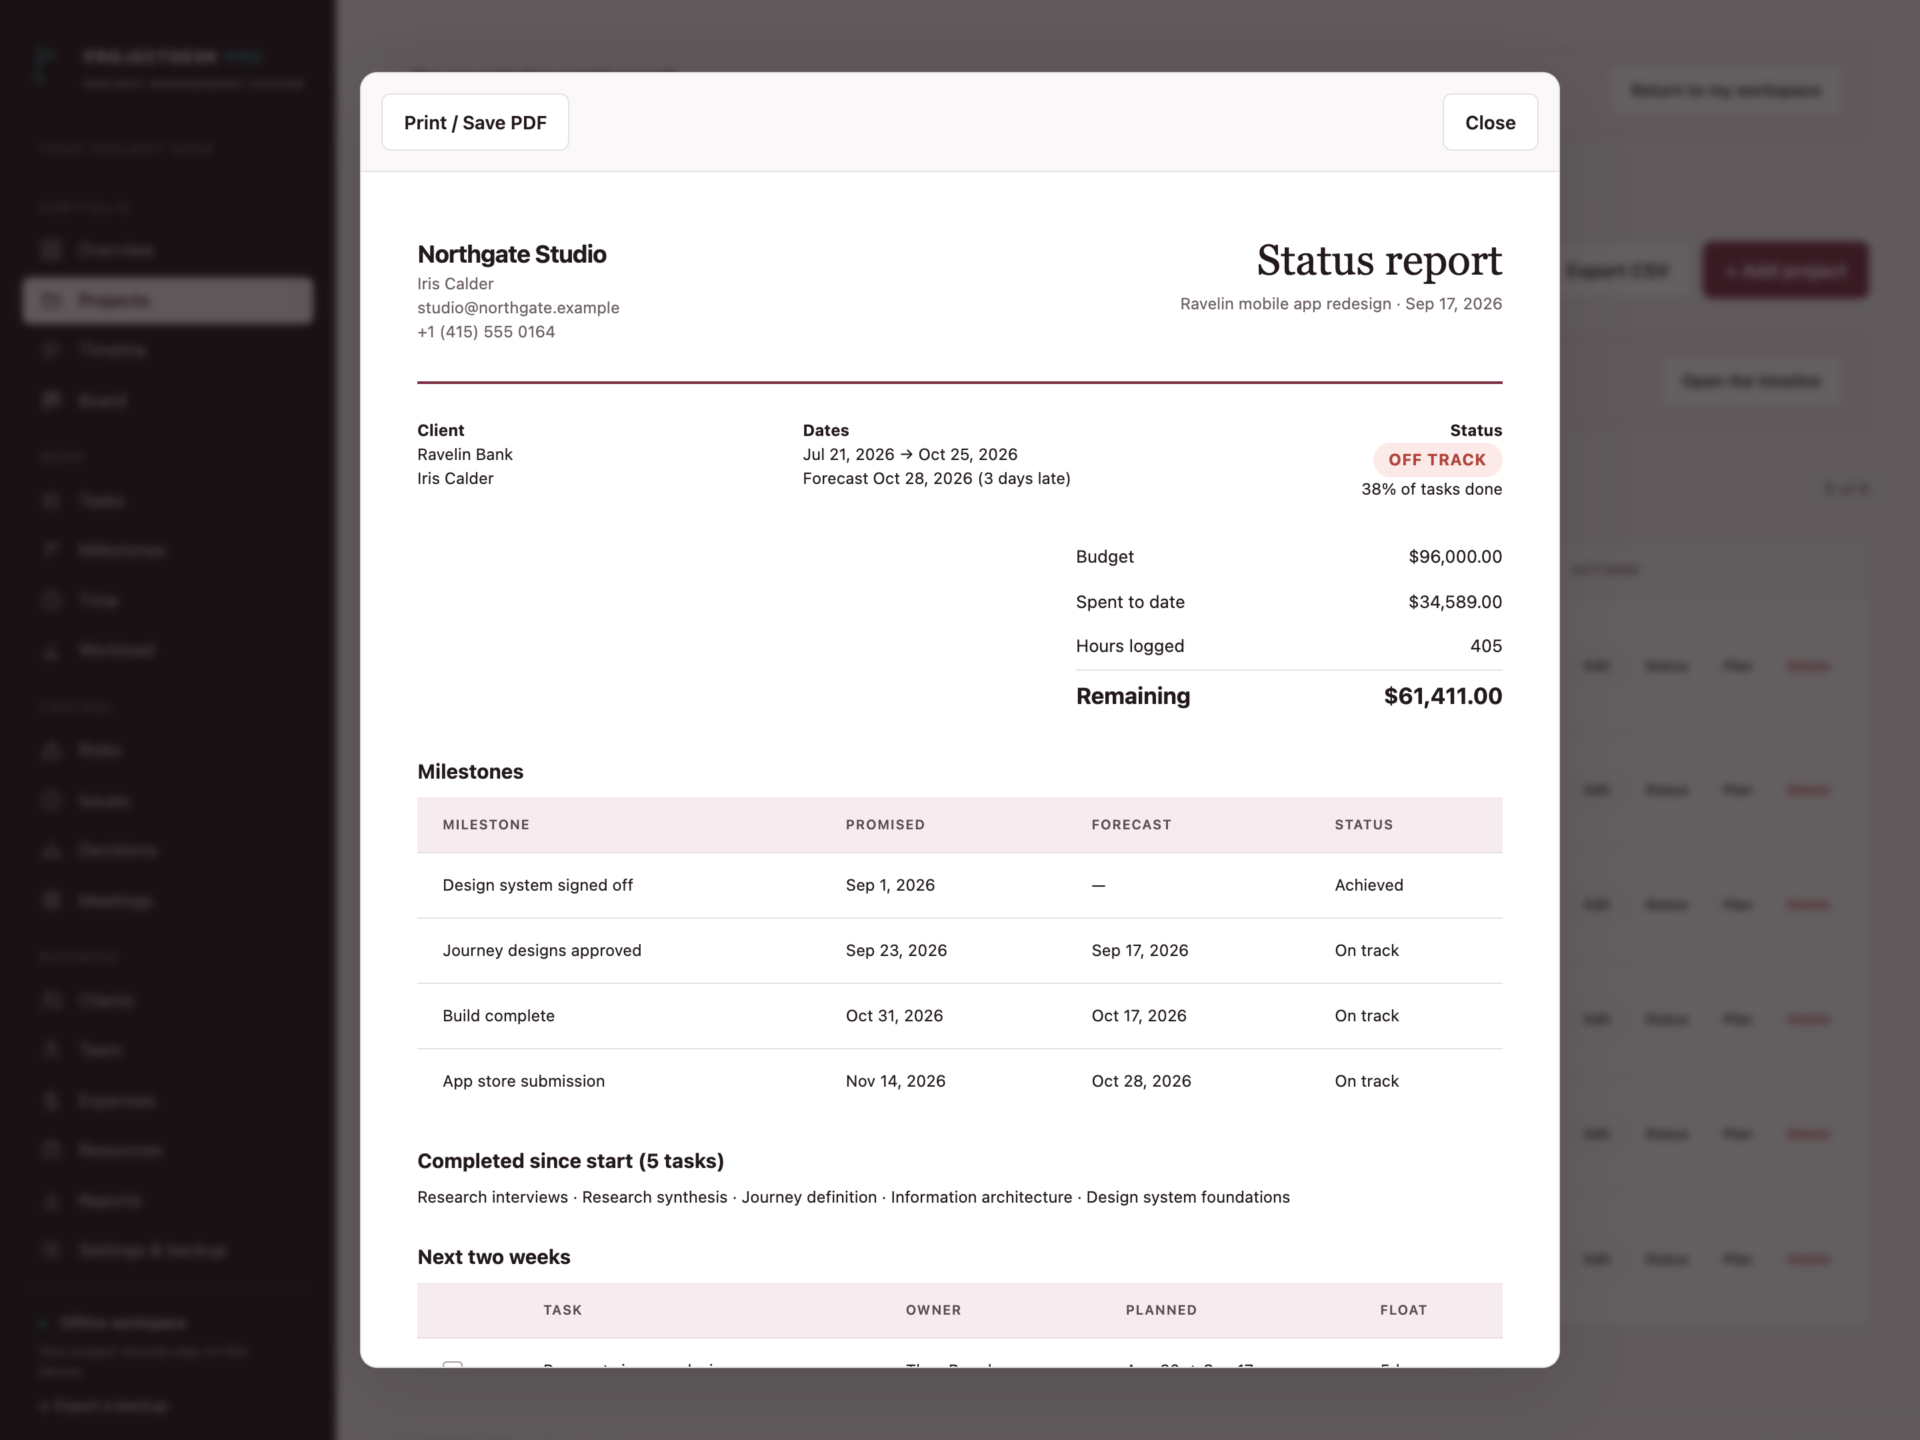
Task: Click the Ravelin Bank client name
Action: coord(465,454)
